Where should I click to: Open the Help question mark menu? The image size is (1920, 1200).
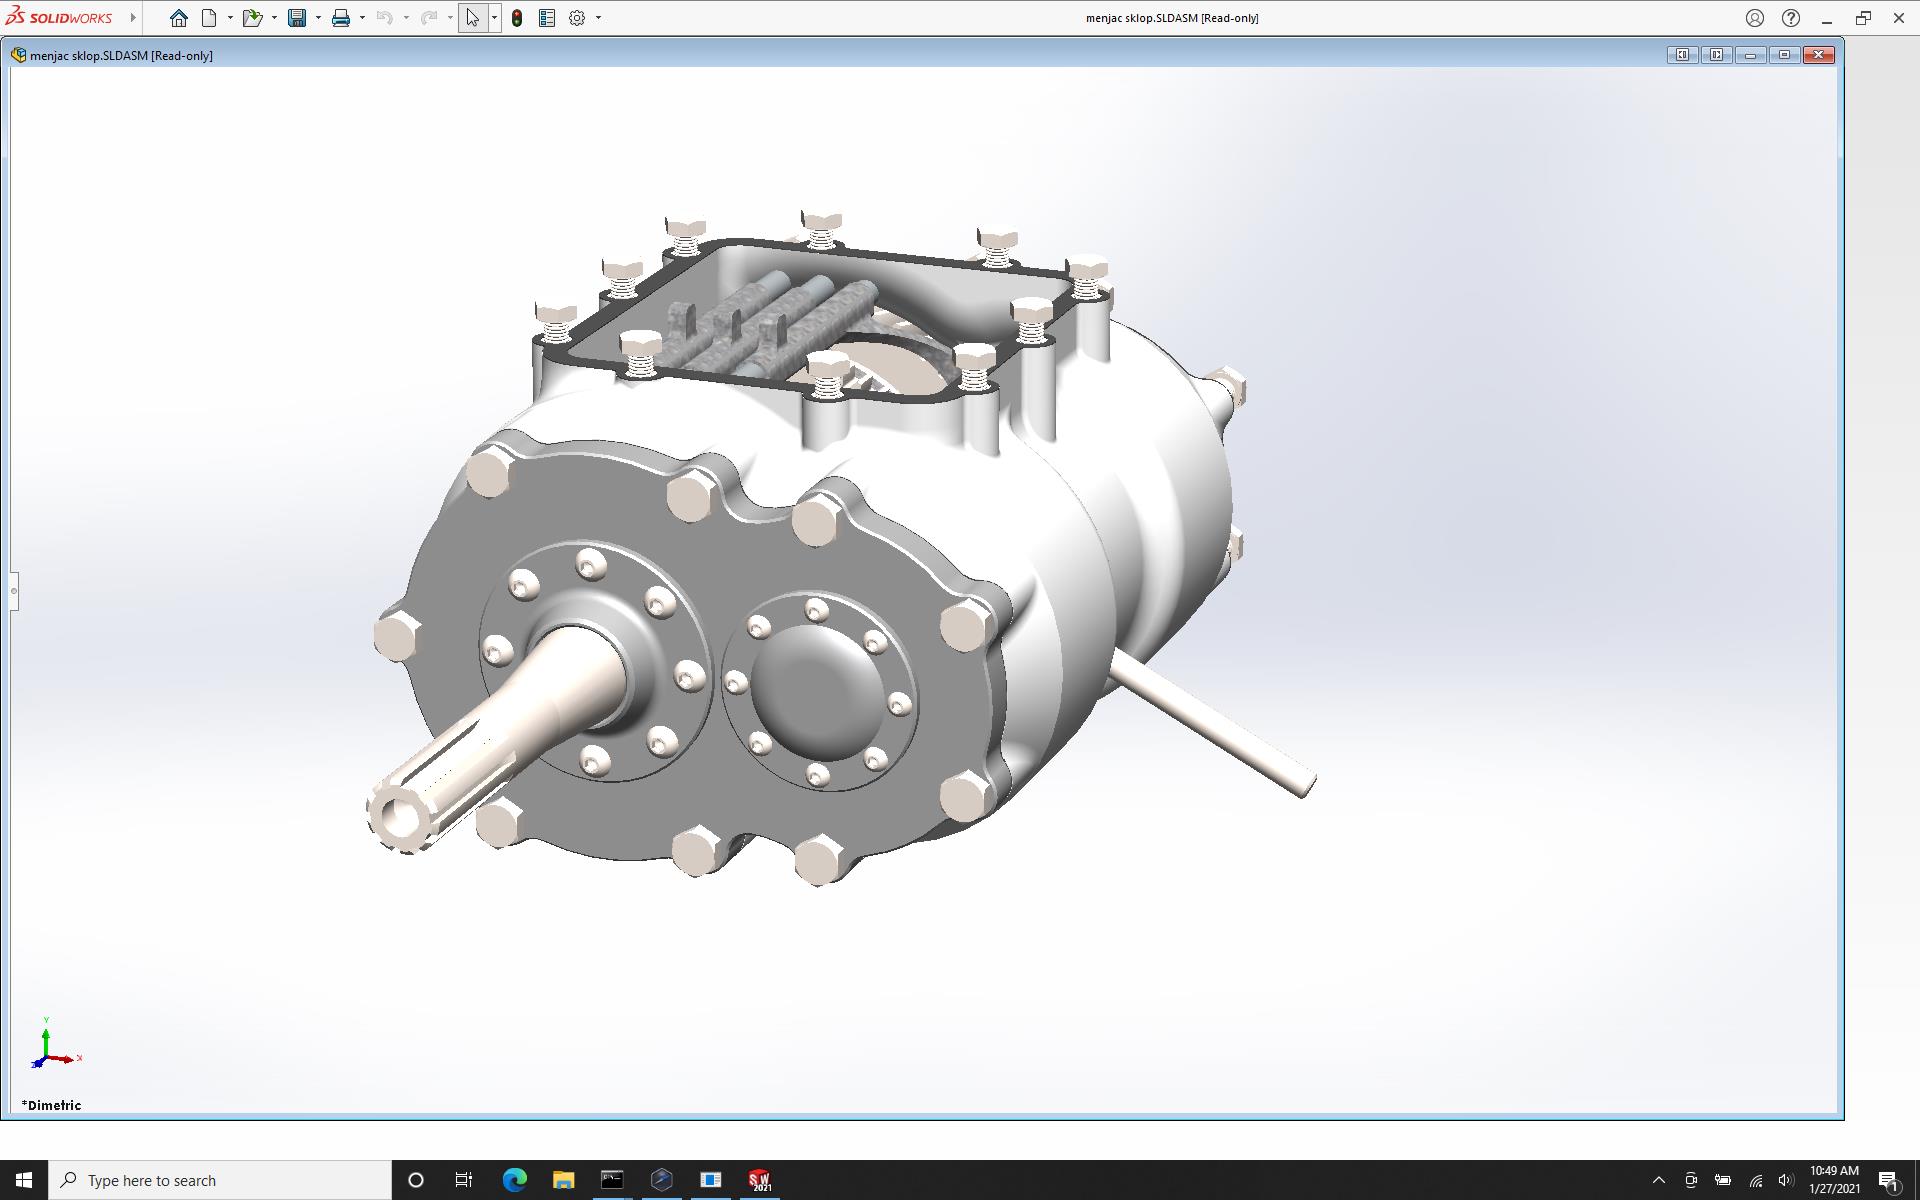tap(1791, 18)
